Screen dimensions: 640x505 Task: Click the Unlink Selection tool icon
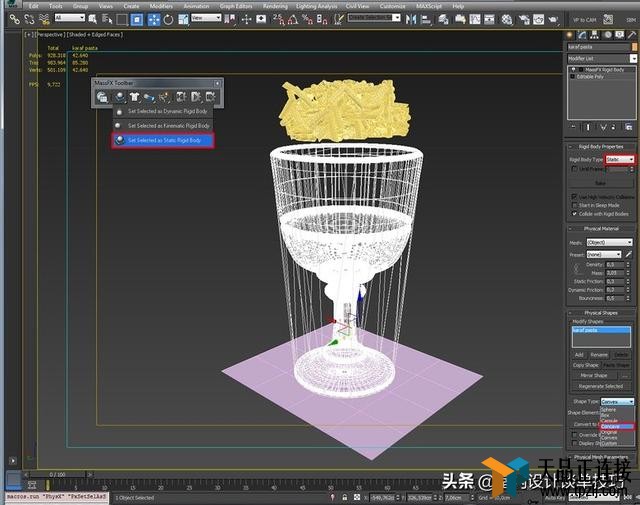(x=29, y=19)
